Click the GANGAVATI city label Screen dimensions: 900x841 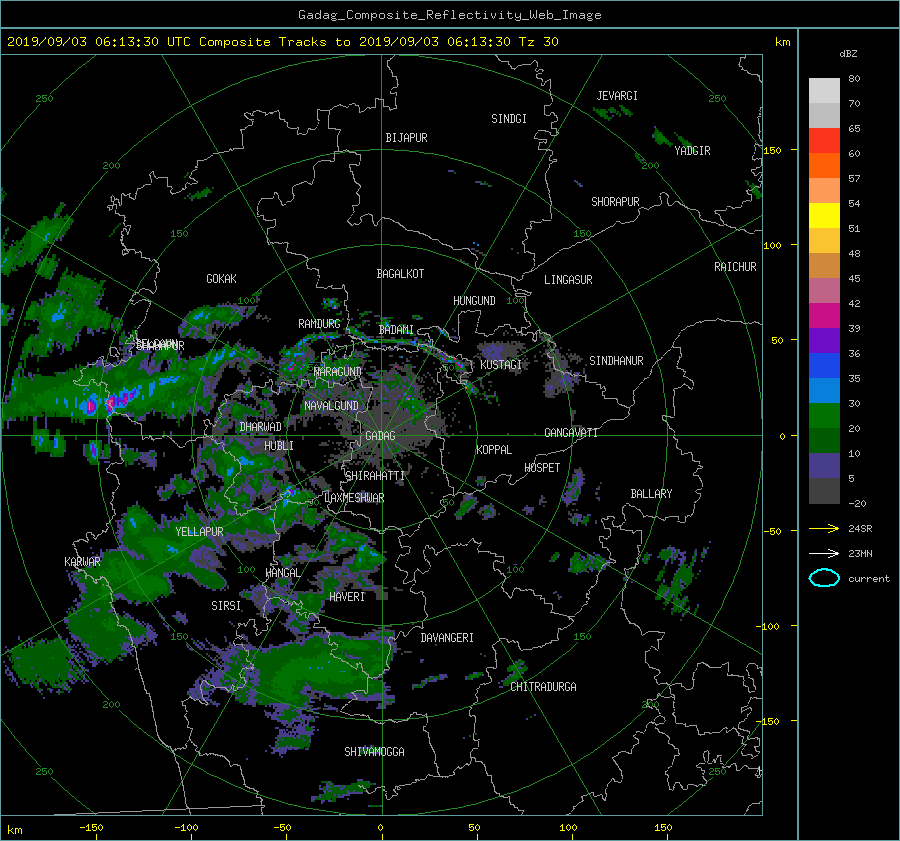pos(571,432)
